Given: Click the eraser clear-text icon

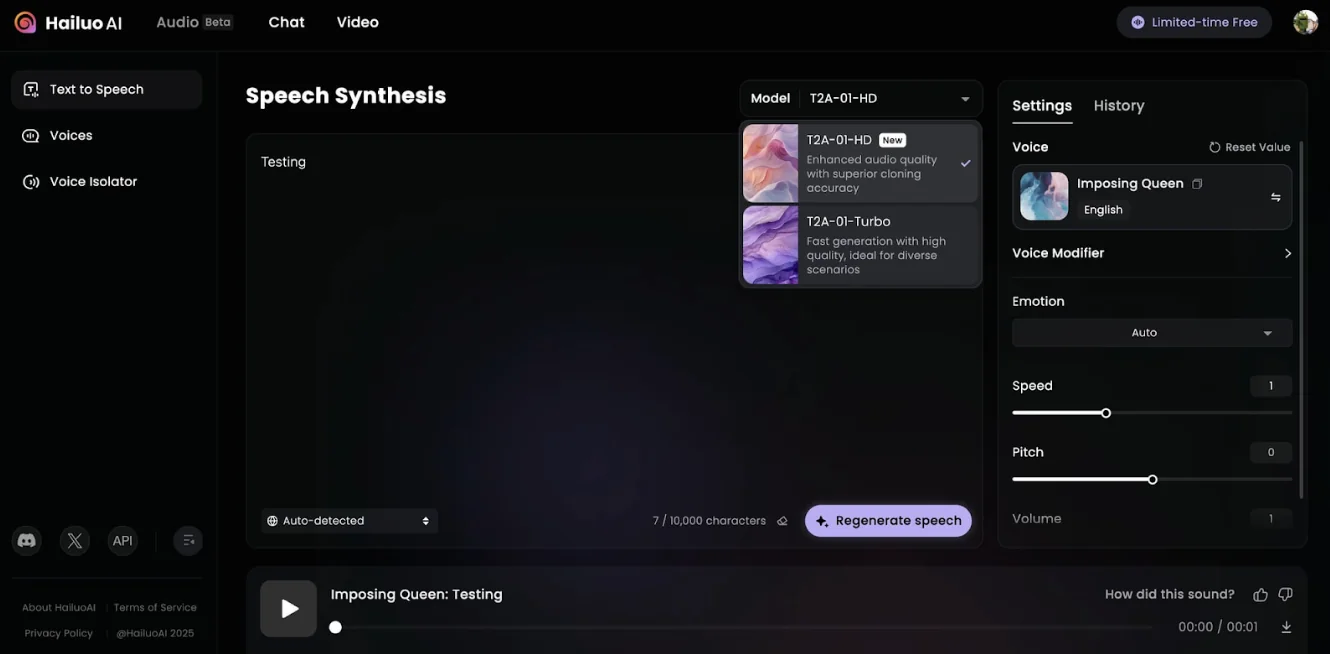Looking at the screenshot, I should click(782, 521).
